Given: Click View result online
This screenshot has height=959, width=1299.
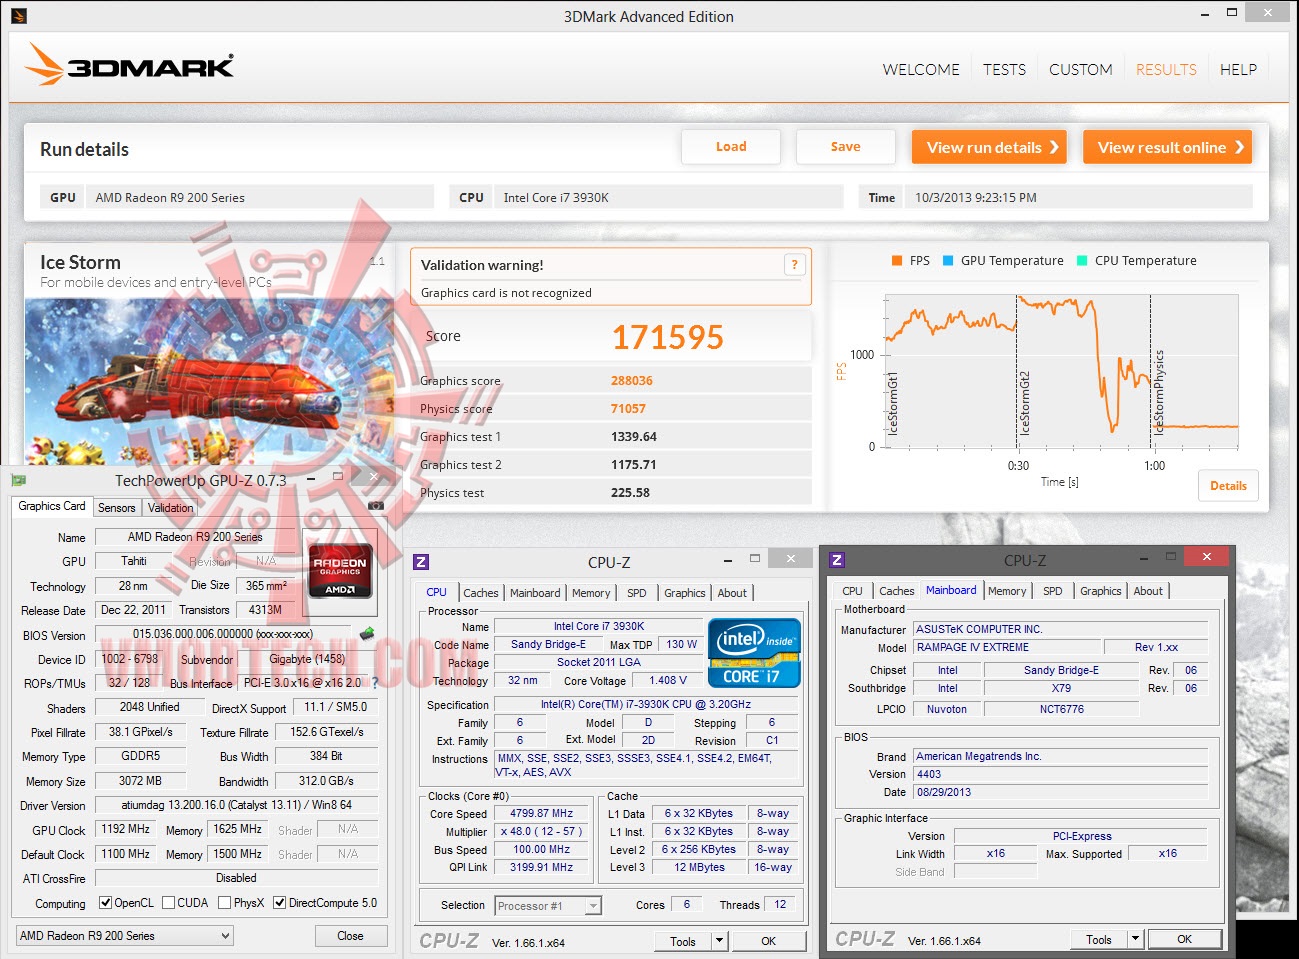Looking at the screenshot, I should click(x=1168, y=147).
